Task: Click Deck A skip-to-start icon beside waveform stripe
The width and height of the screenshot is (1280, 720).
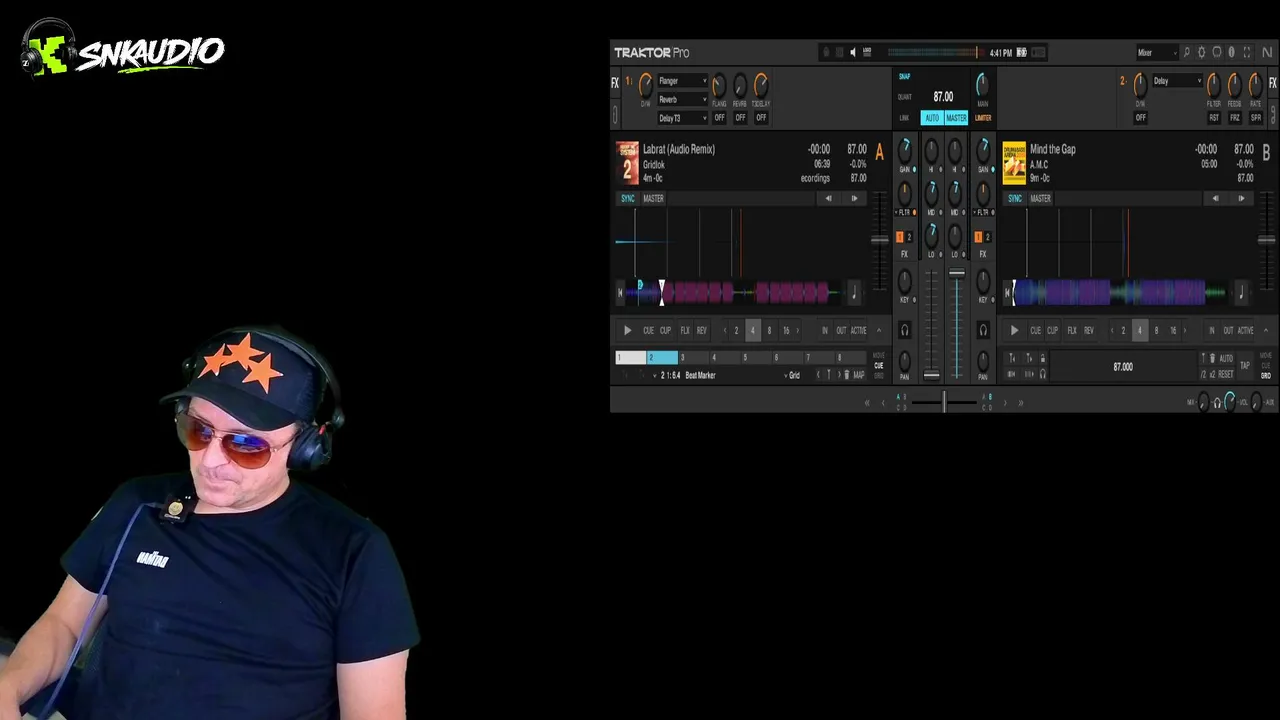Action: (620, 292)
